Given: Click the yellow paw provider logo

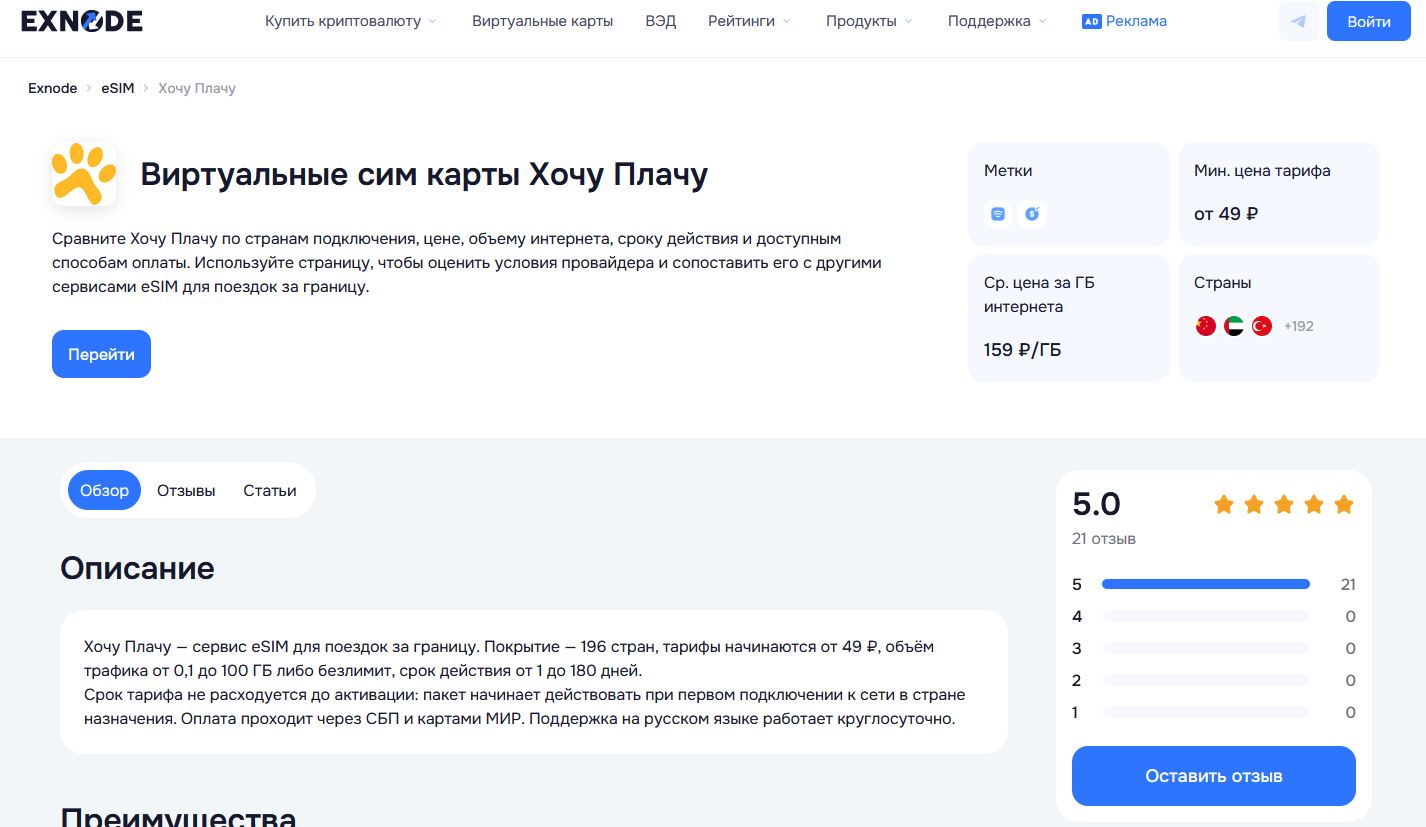Looking at the screenshot, I should click(x=84, y=174).
